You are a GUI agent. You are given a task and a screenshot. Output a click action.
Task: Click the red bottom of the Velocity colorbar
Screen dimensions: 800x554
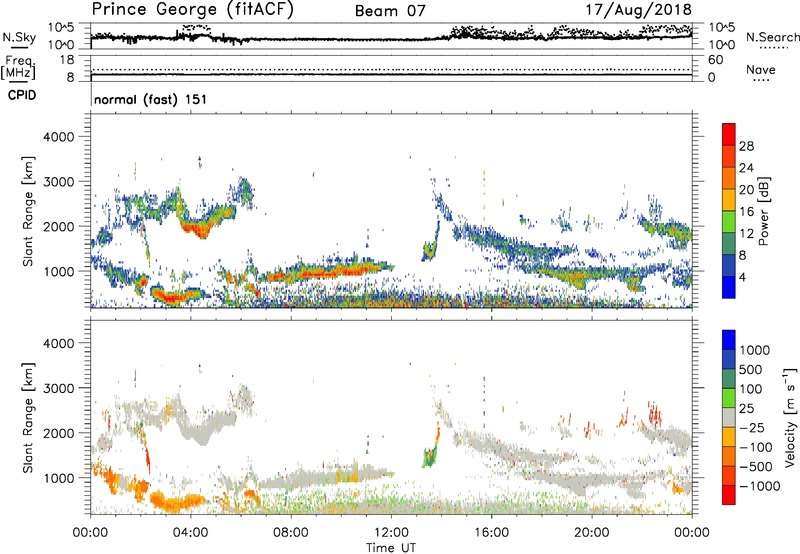pyautogui.click(x=729, y=495)
